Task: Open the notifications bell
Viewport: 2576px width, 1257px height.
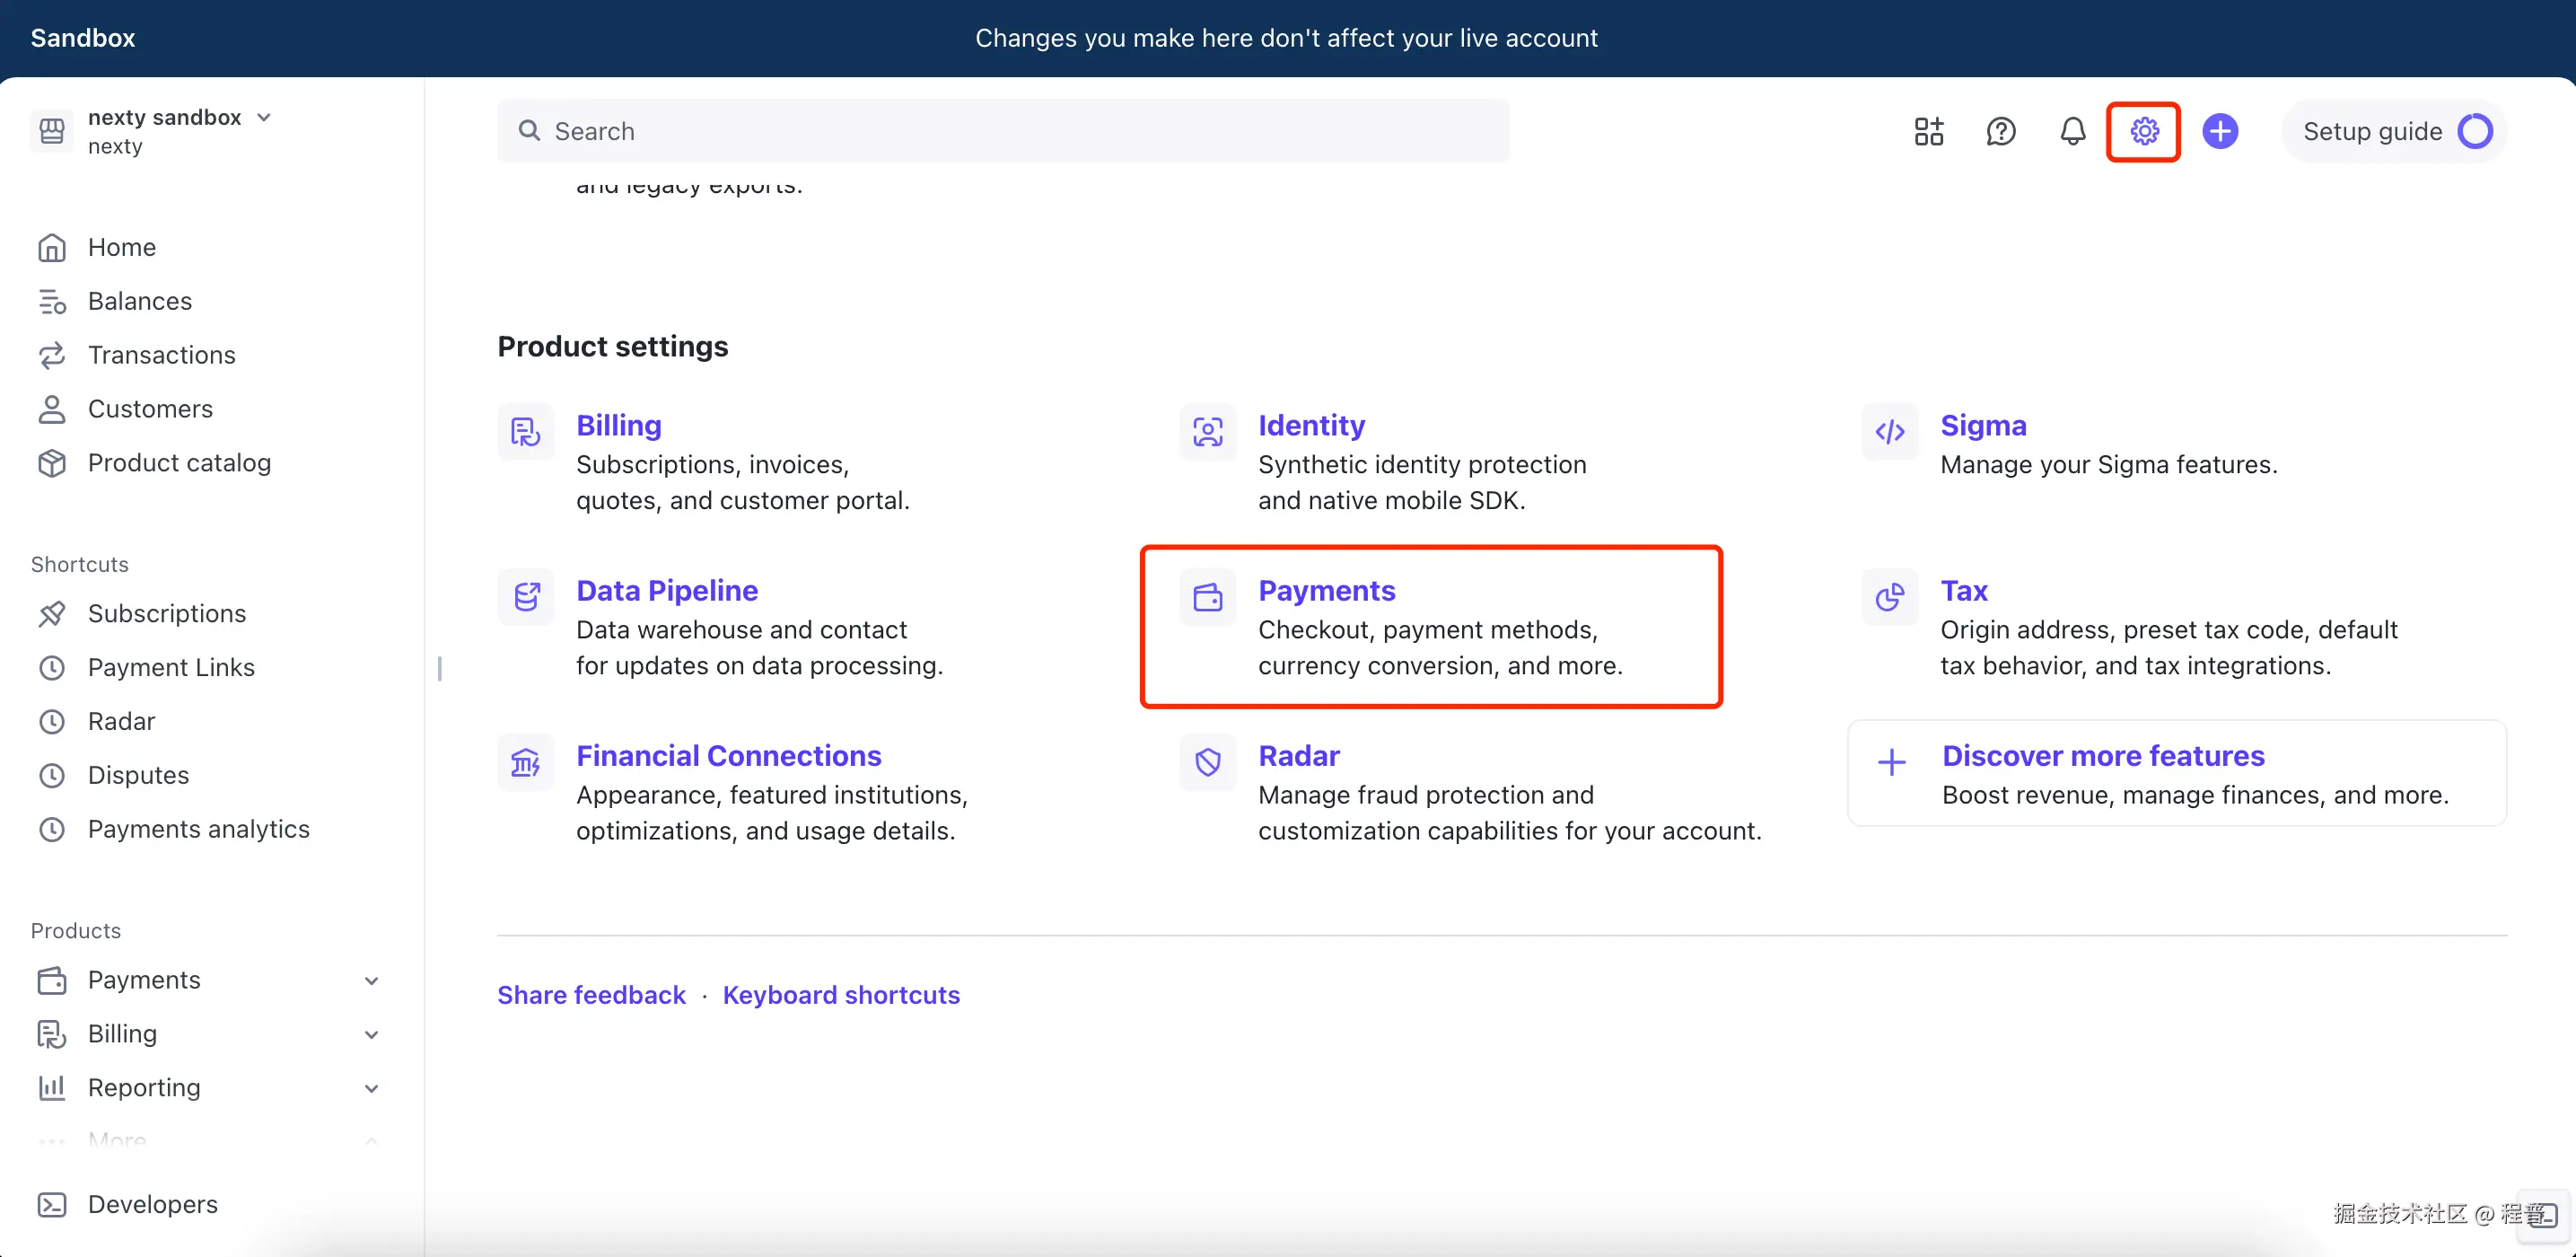Action: [x=2072, y=131]
